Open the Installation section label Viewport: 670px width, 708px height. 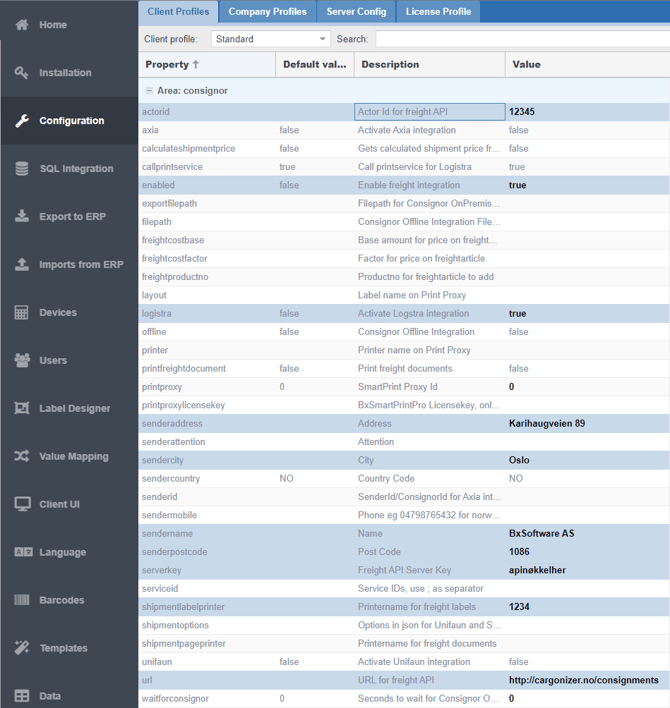tap(65, 73)
